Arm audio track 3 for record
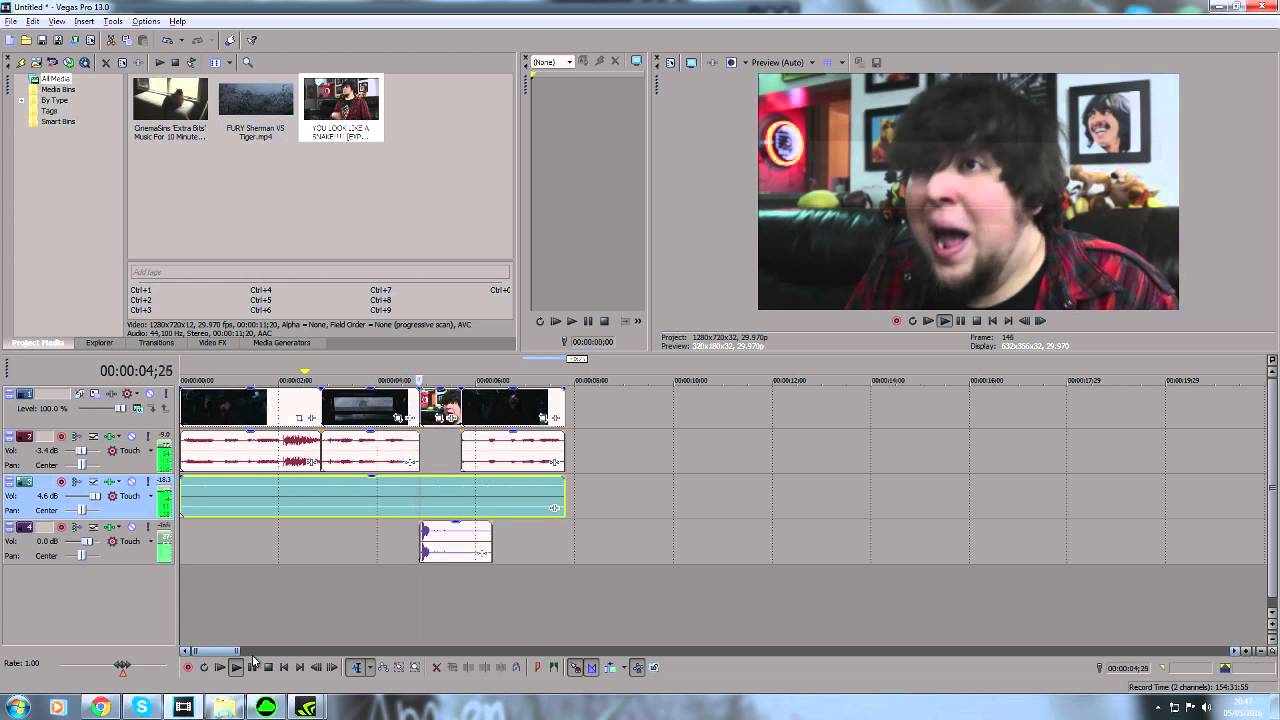Image resolution: width=1280 pixels, height=720 pixels. click(x=61, y=482)
